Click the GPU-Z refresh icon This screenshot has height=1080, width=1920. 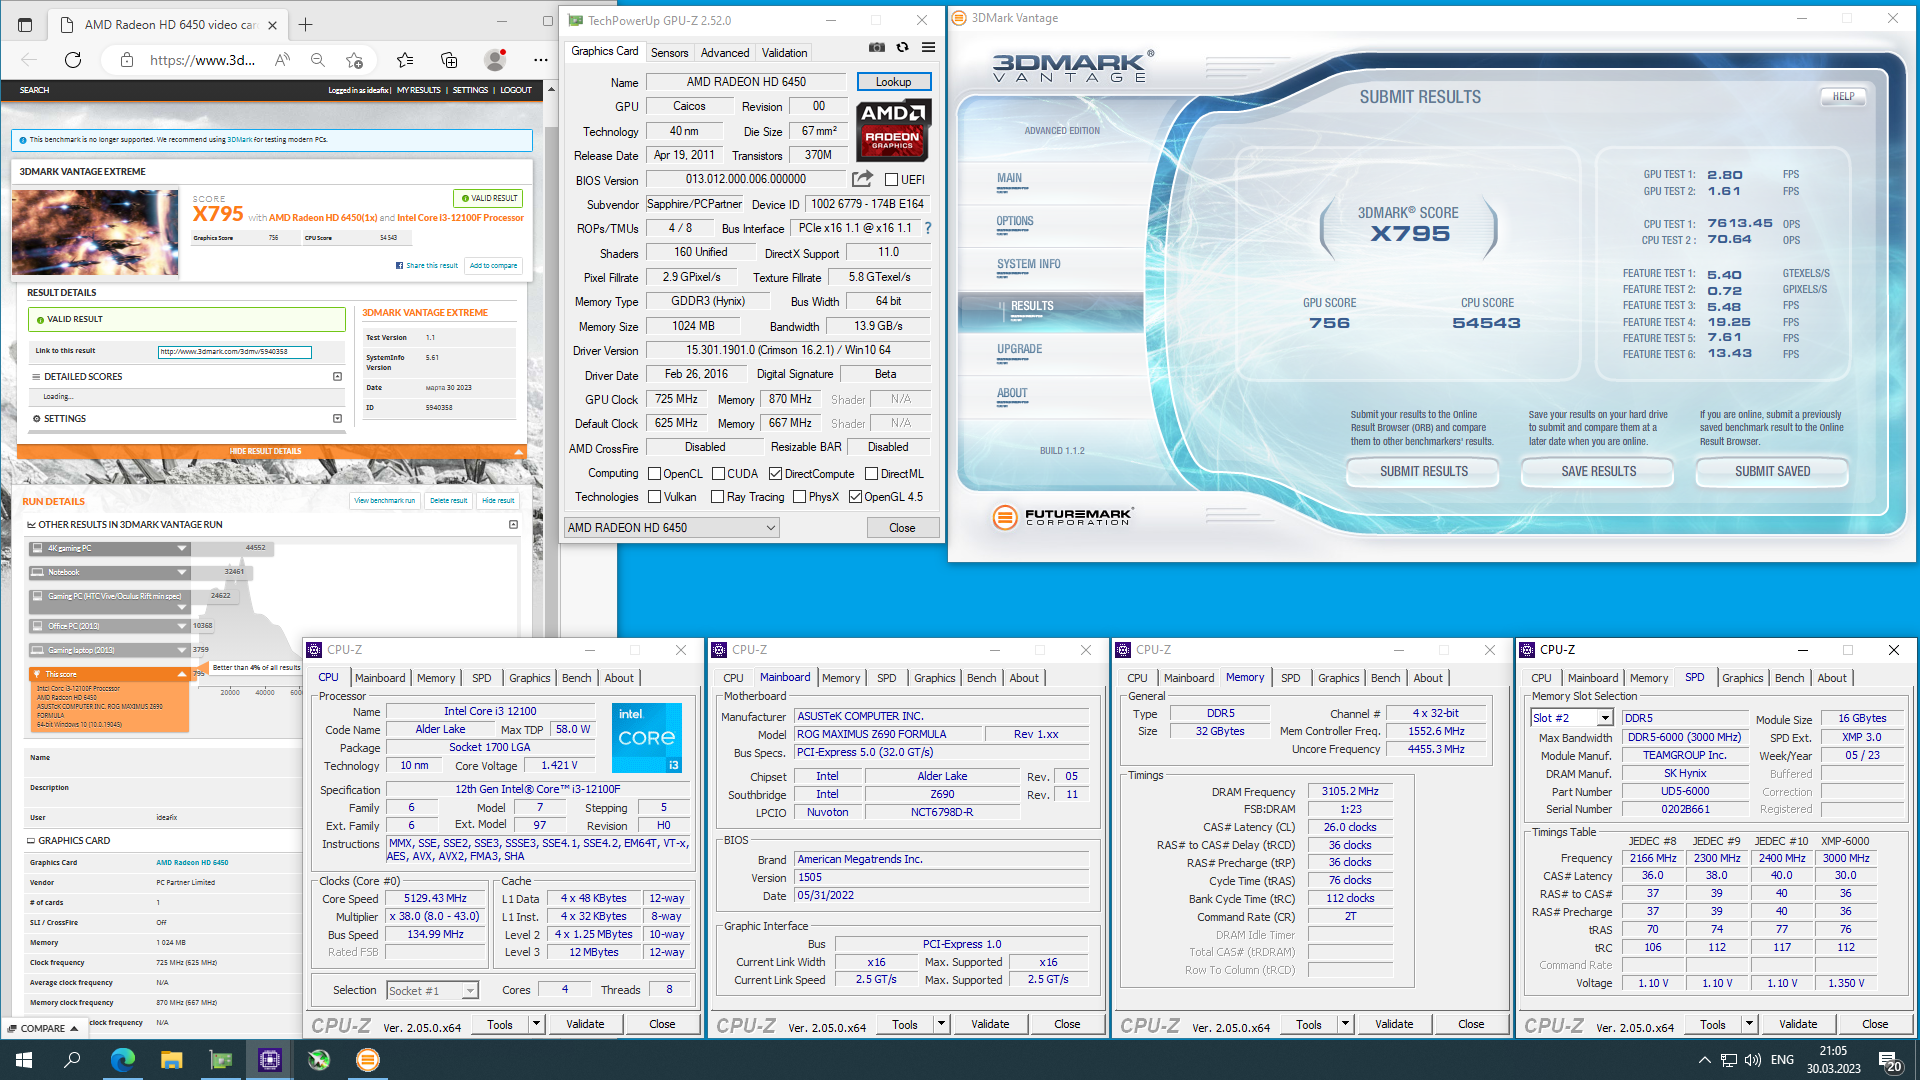[902, 47]
